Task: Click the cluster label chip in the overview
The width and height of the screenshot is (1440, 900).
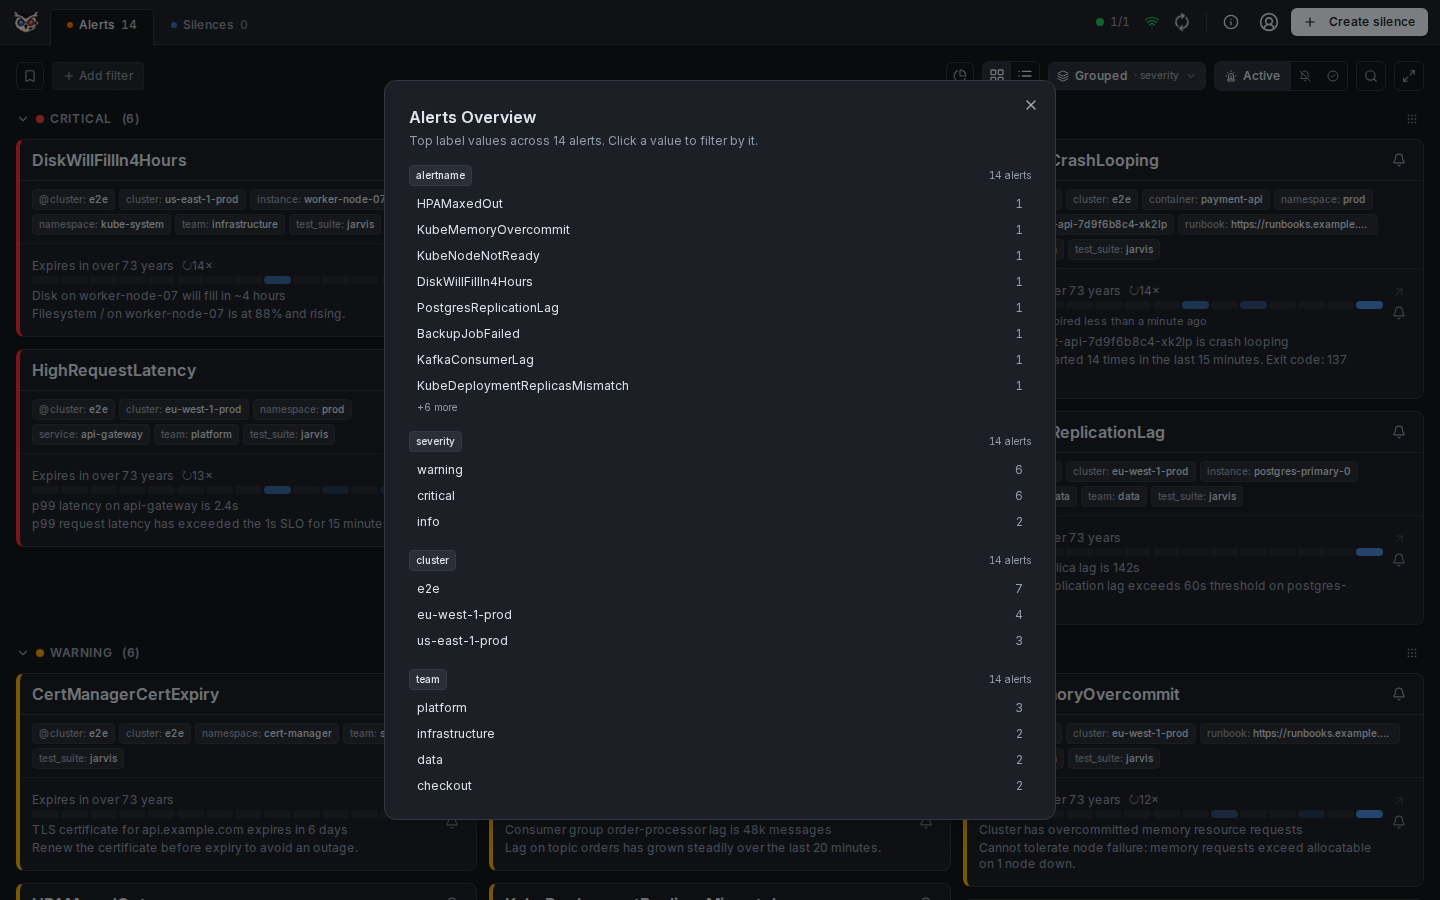Action: click(432, 560)
